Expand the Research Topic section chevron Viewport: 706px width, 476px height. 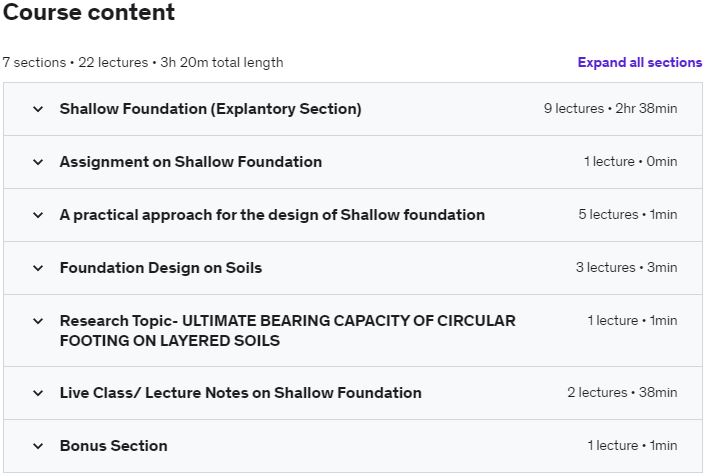[x=38, y=321]
